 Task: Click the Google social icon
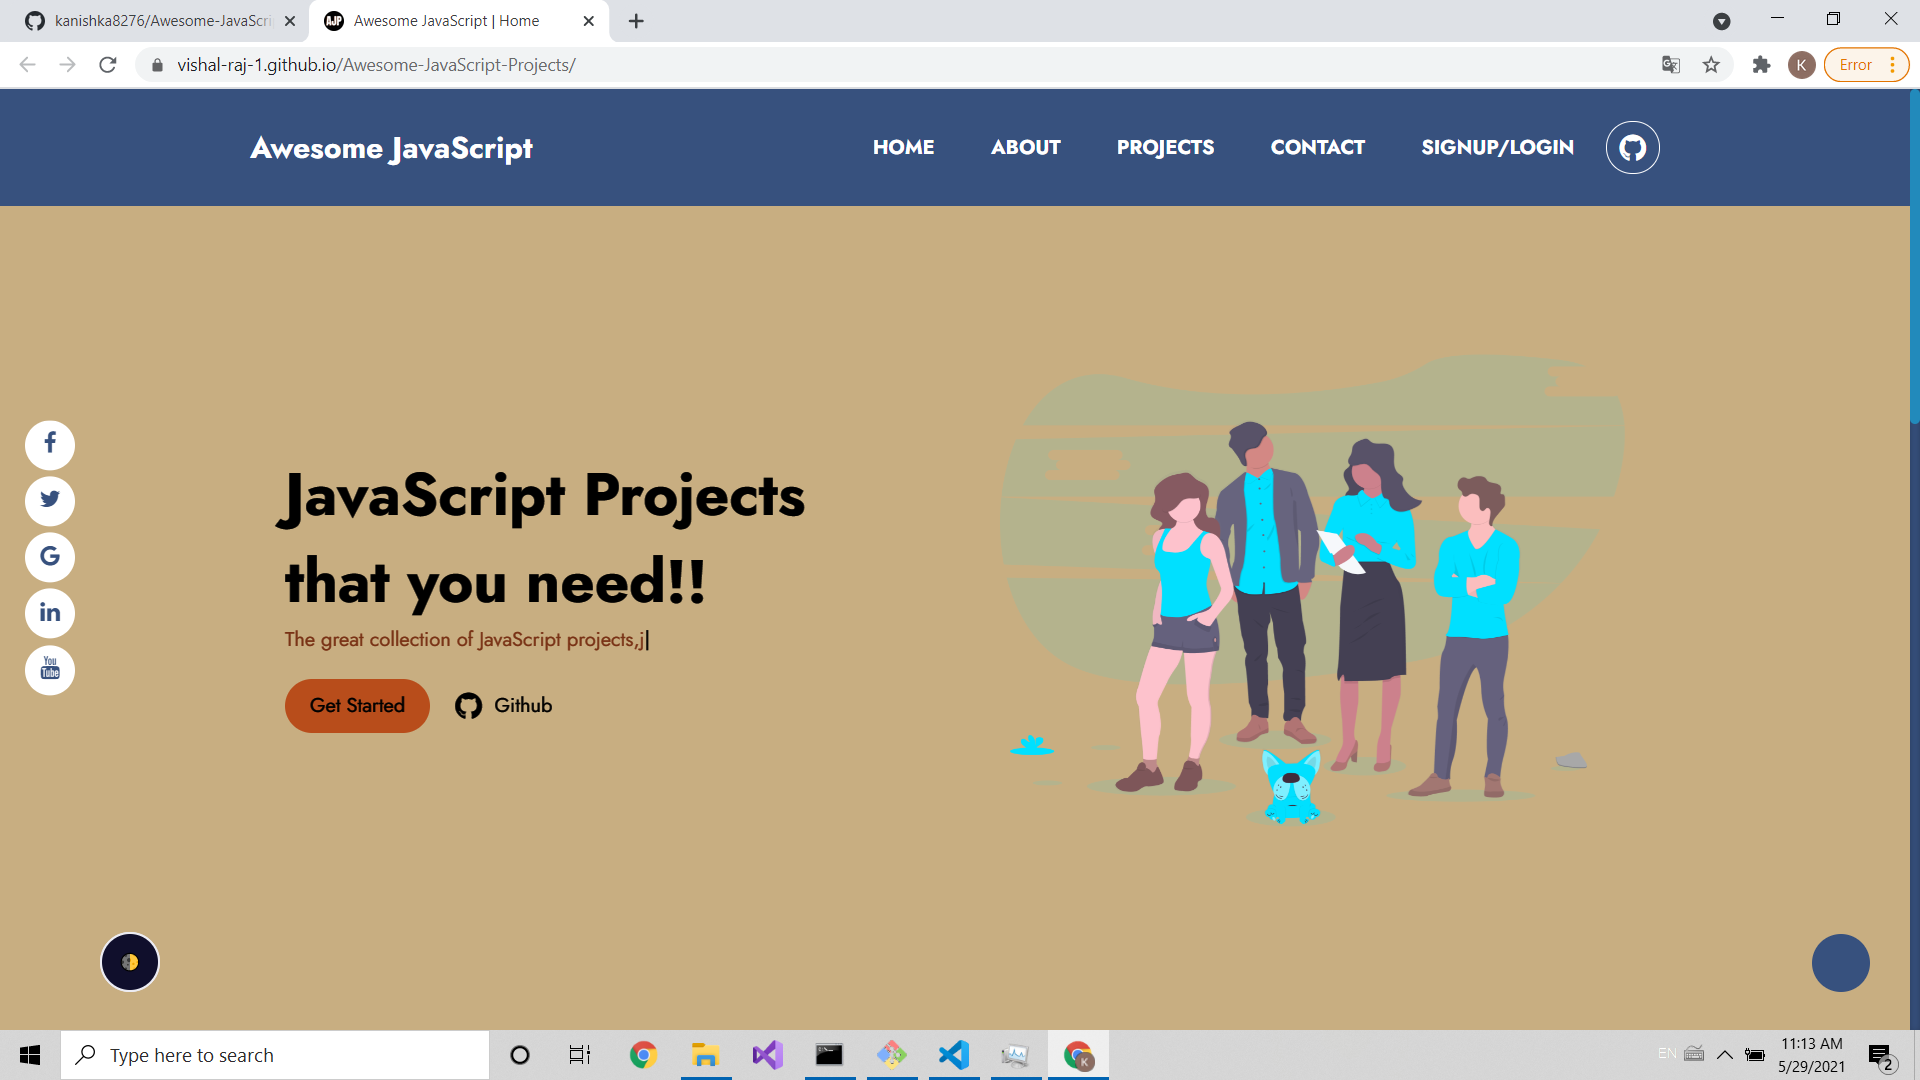50,557
